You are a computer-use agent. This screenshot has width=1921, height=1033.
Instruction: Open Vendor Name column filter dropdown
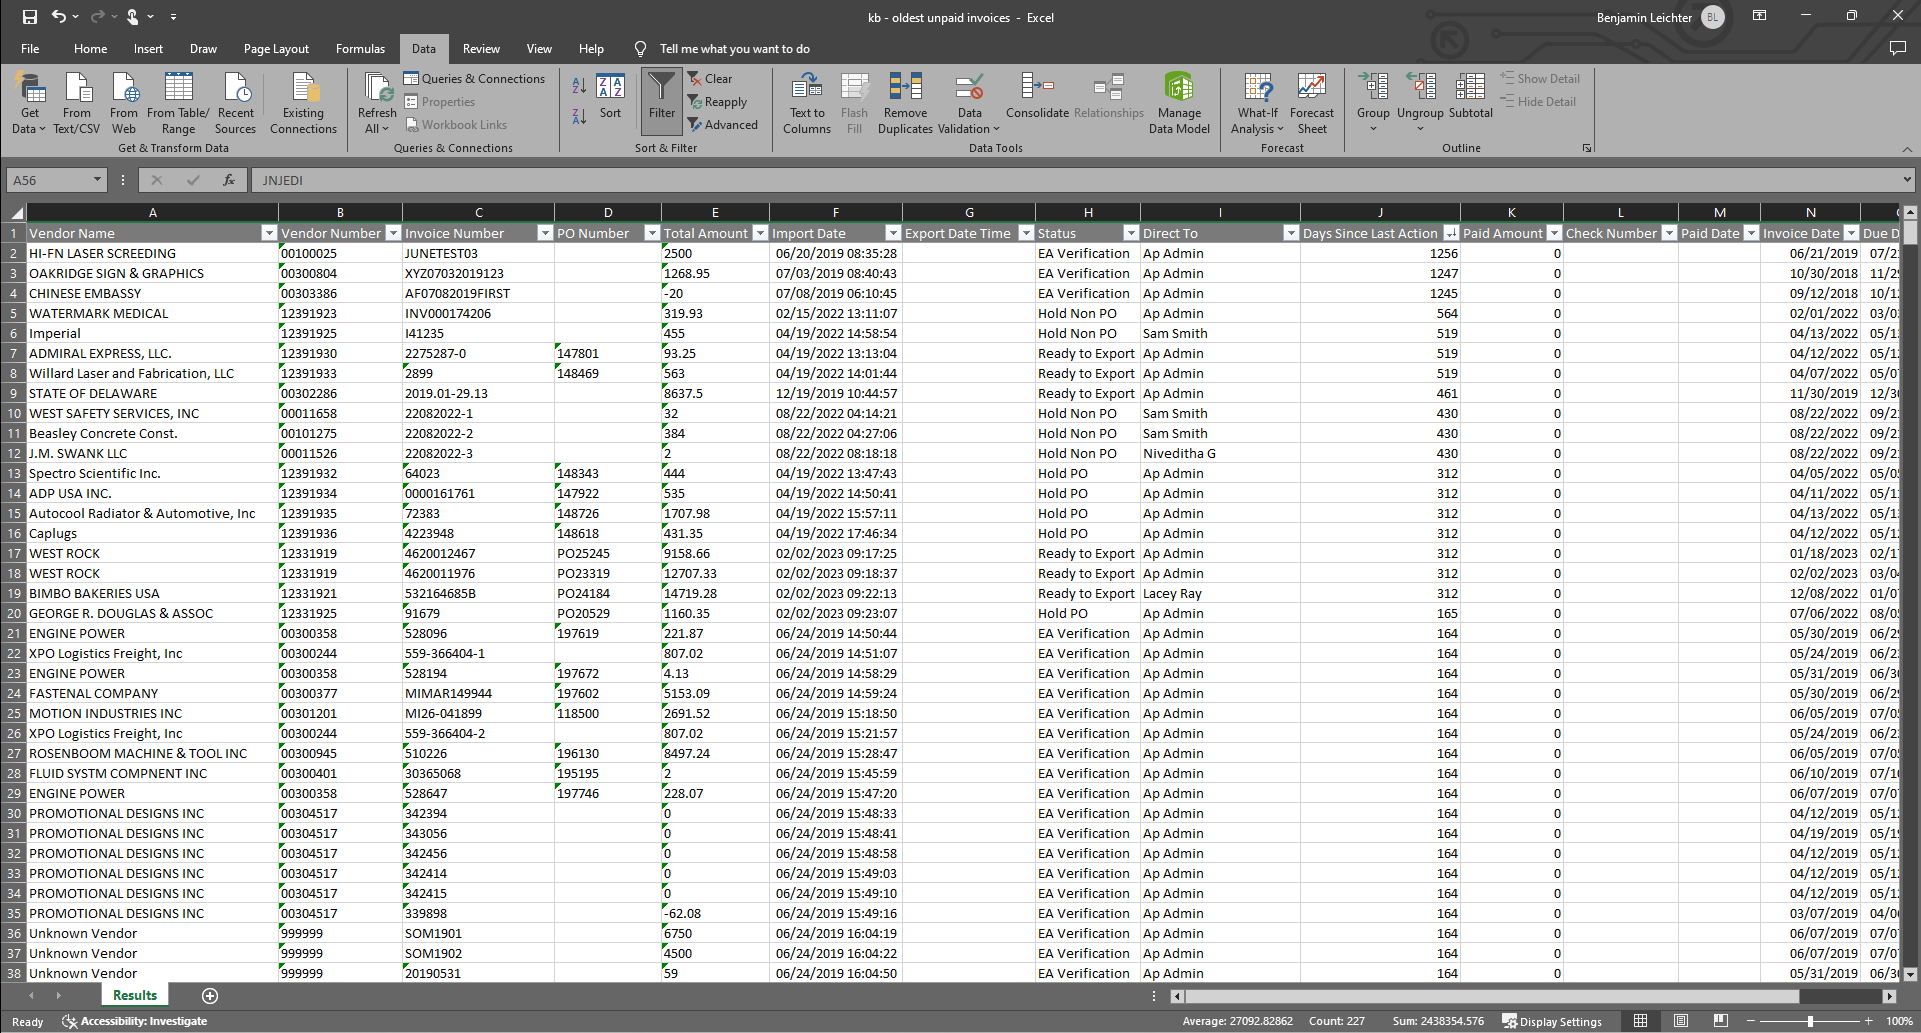pos(268,233)
